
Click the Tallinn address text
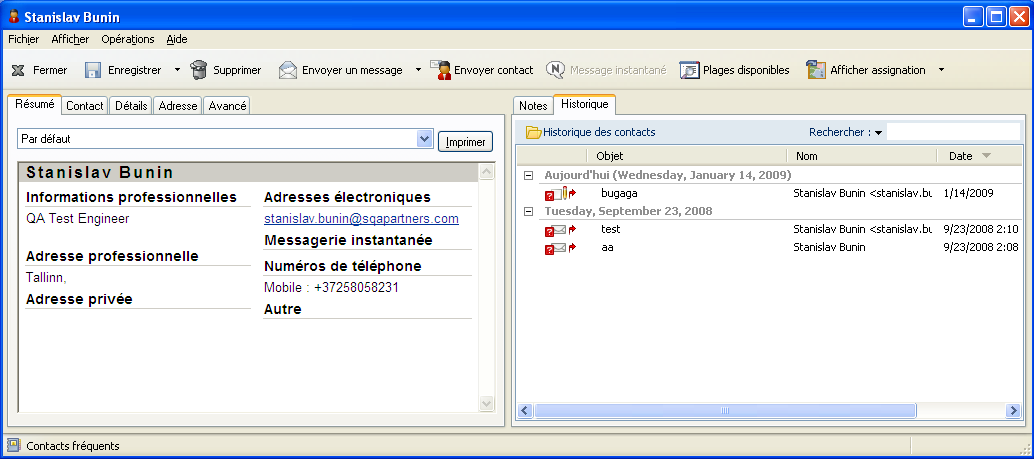[x=46, y=278]
